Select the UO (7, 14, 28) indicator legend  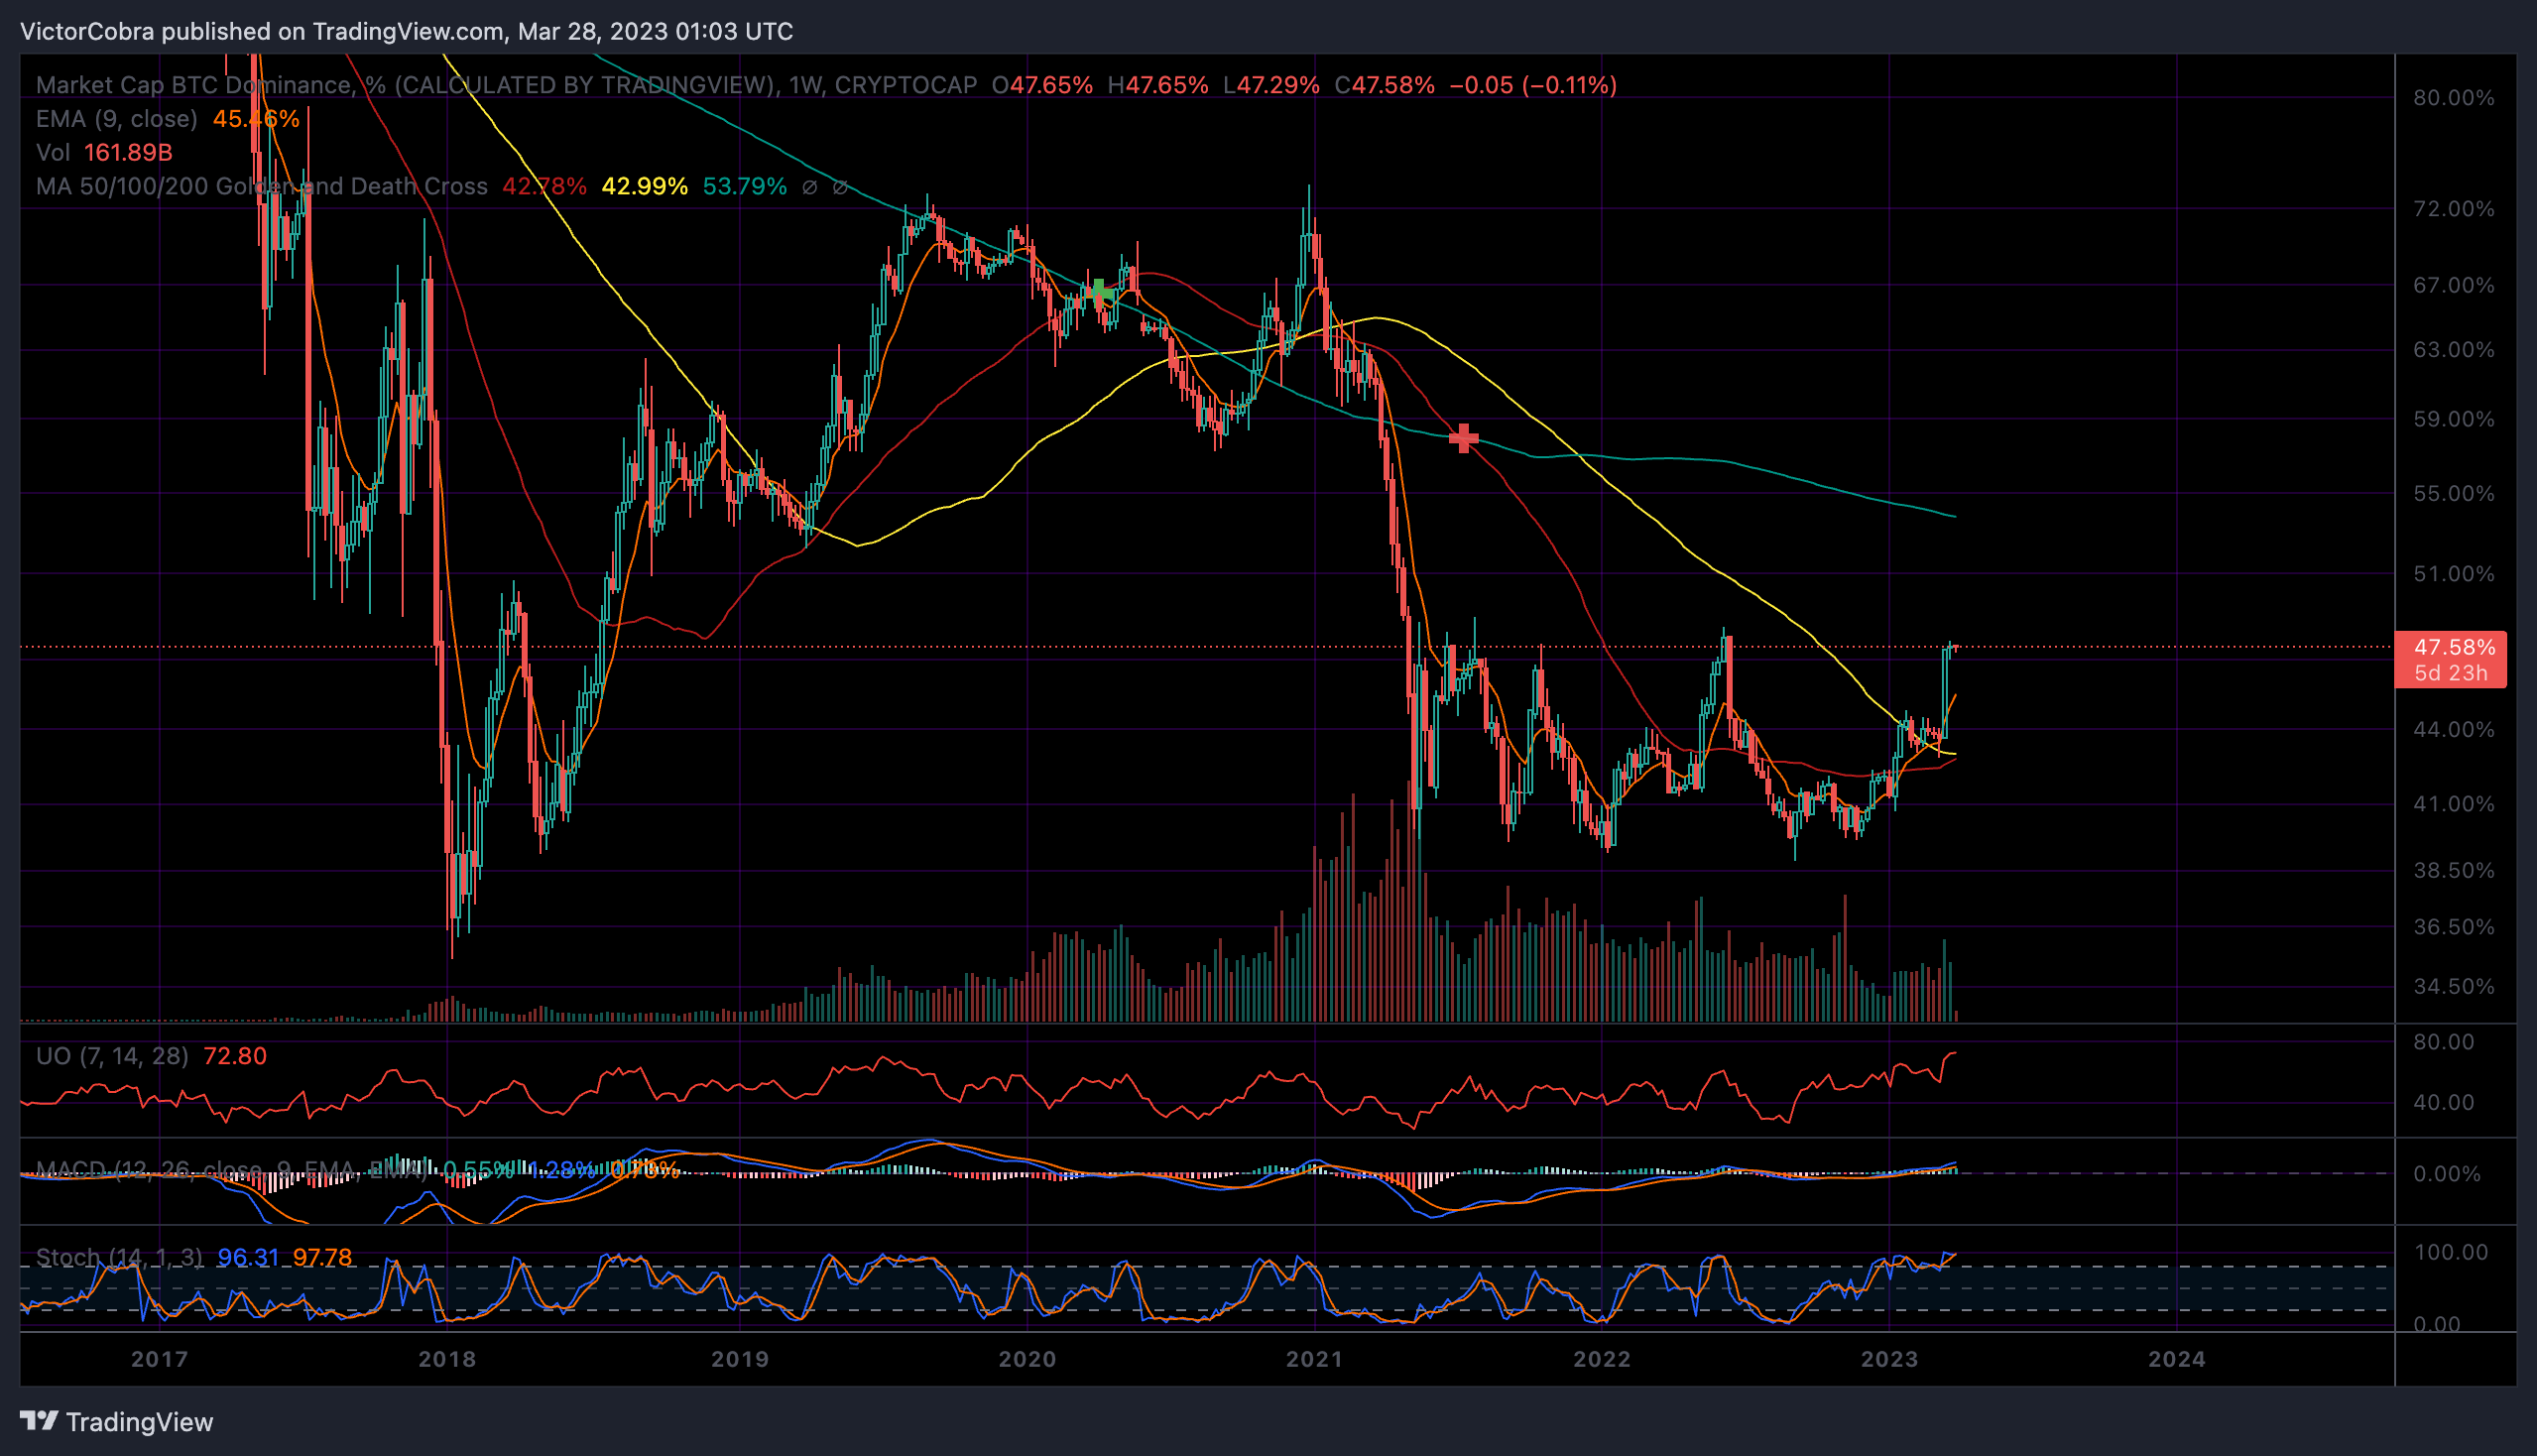click(112, 1056)
